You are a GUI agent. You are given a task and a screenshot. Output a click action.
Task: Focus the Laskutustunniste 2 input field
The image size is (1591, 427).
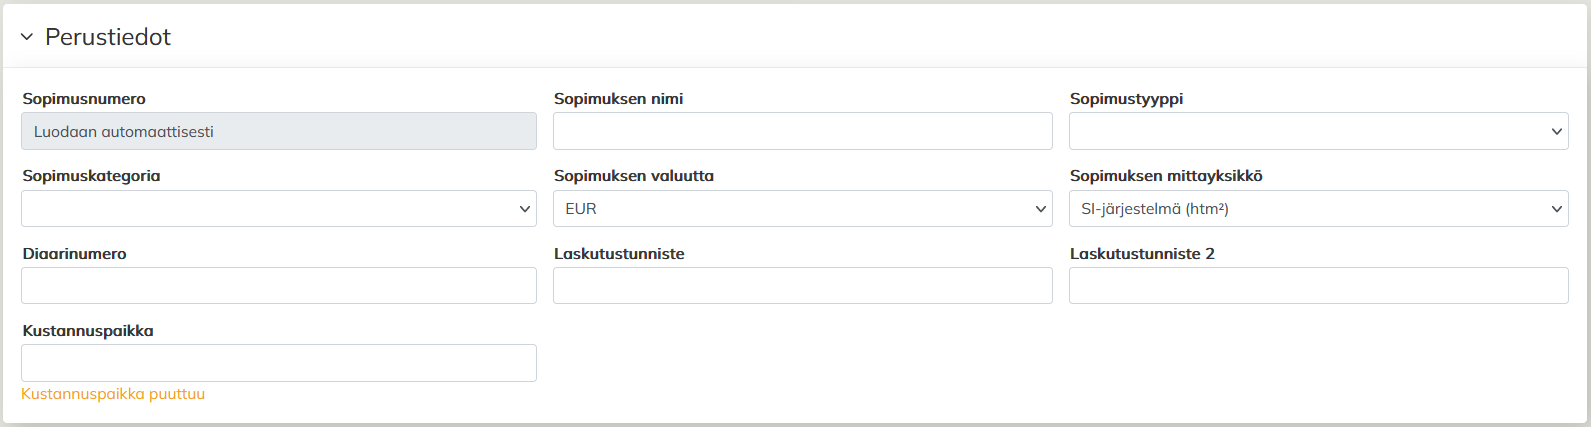pyautogui.click(x=1318, y=286)
